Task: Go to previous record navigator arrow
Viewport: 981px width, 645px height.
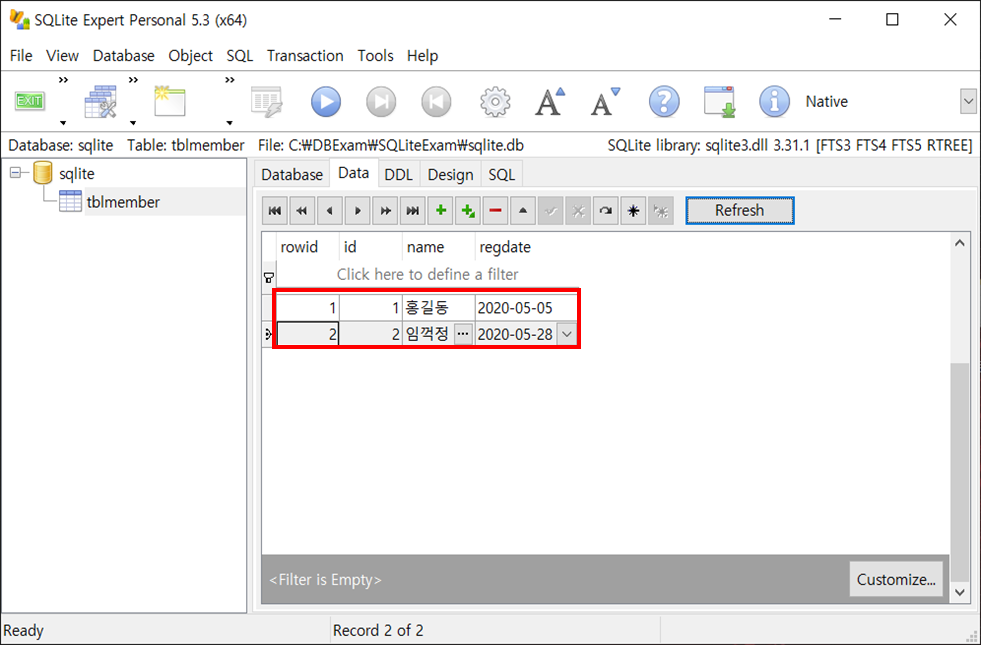Action: click(330, 211)
